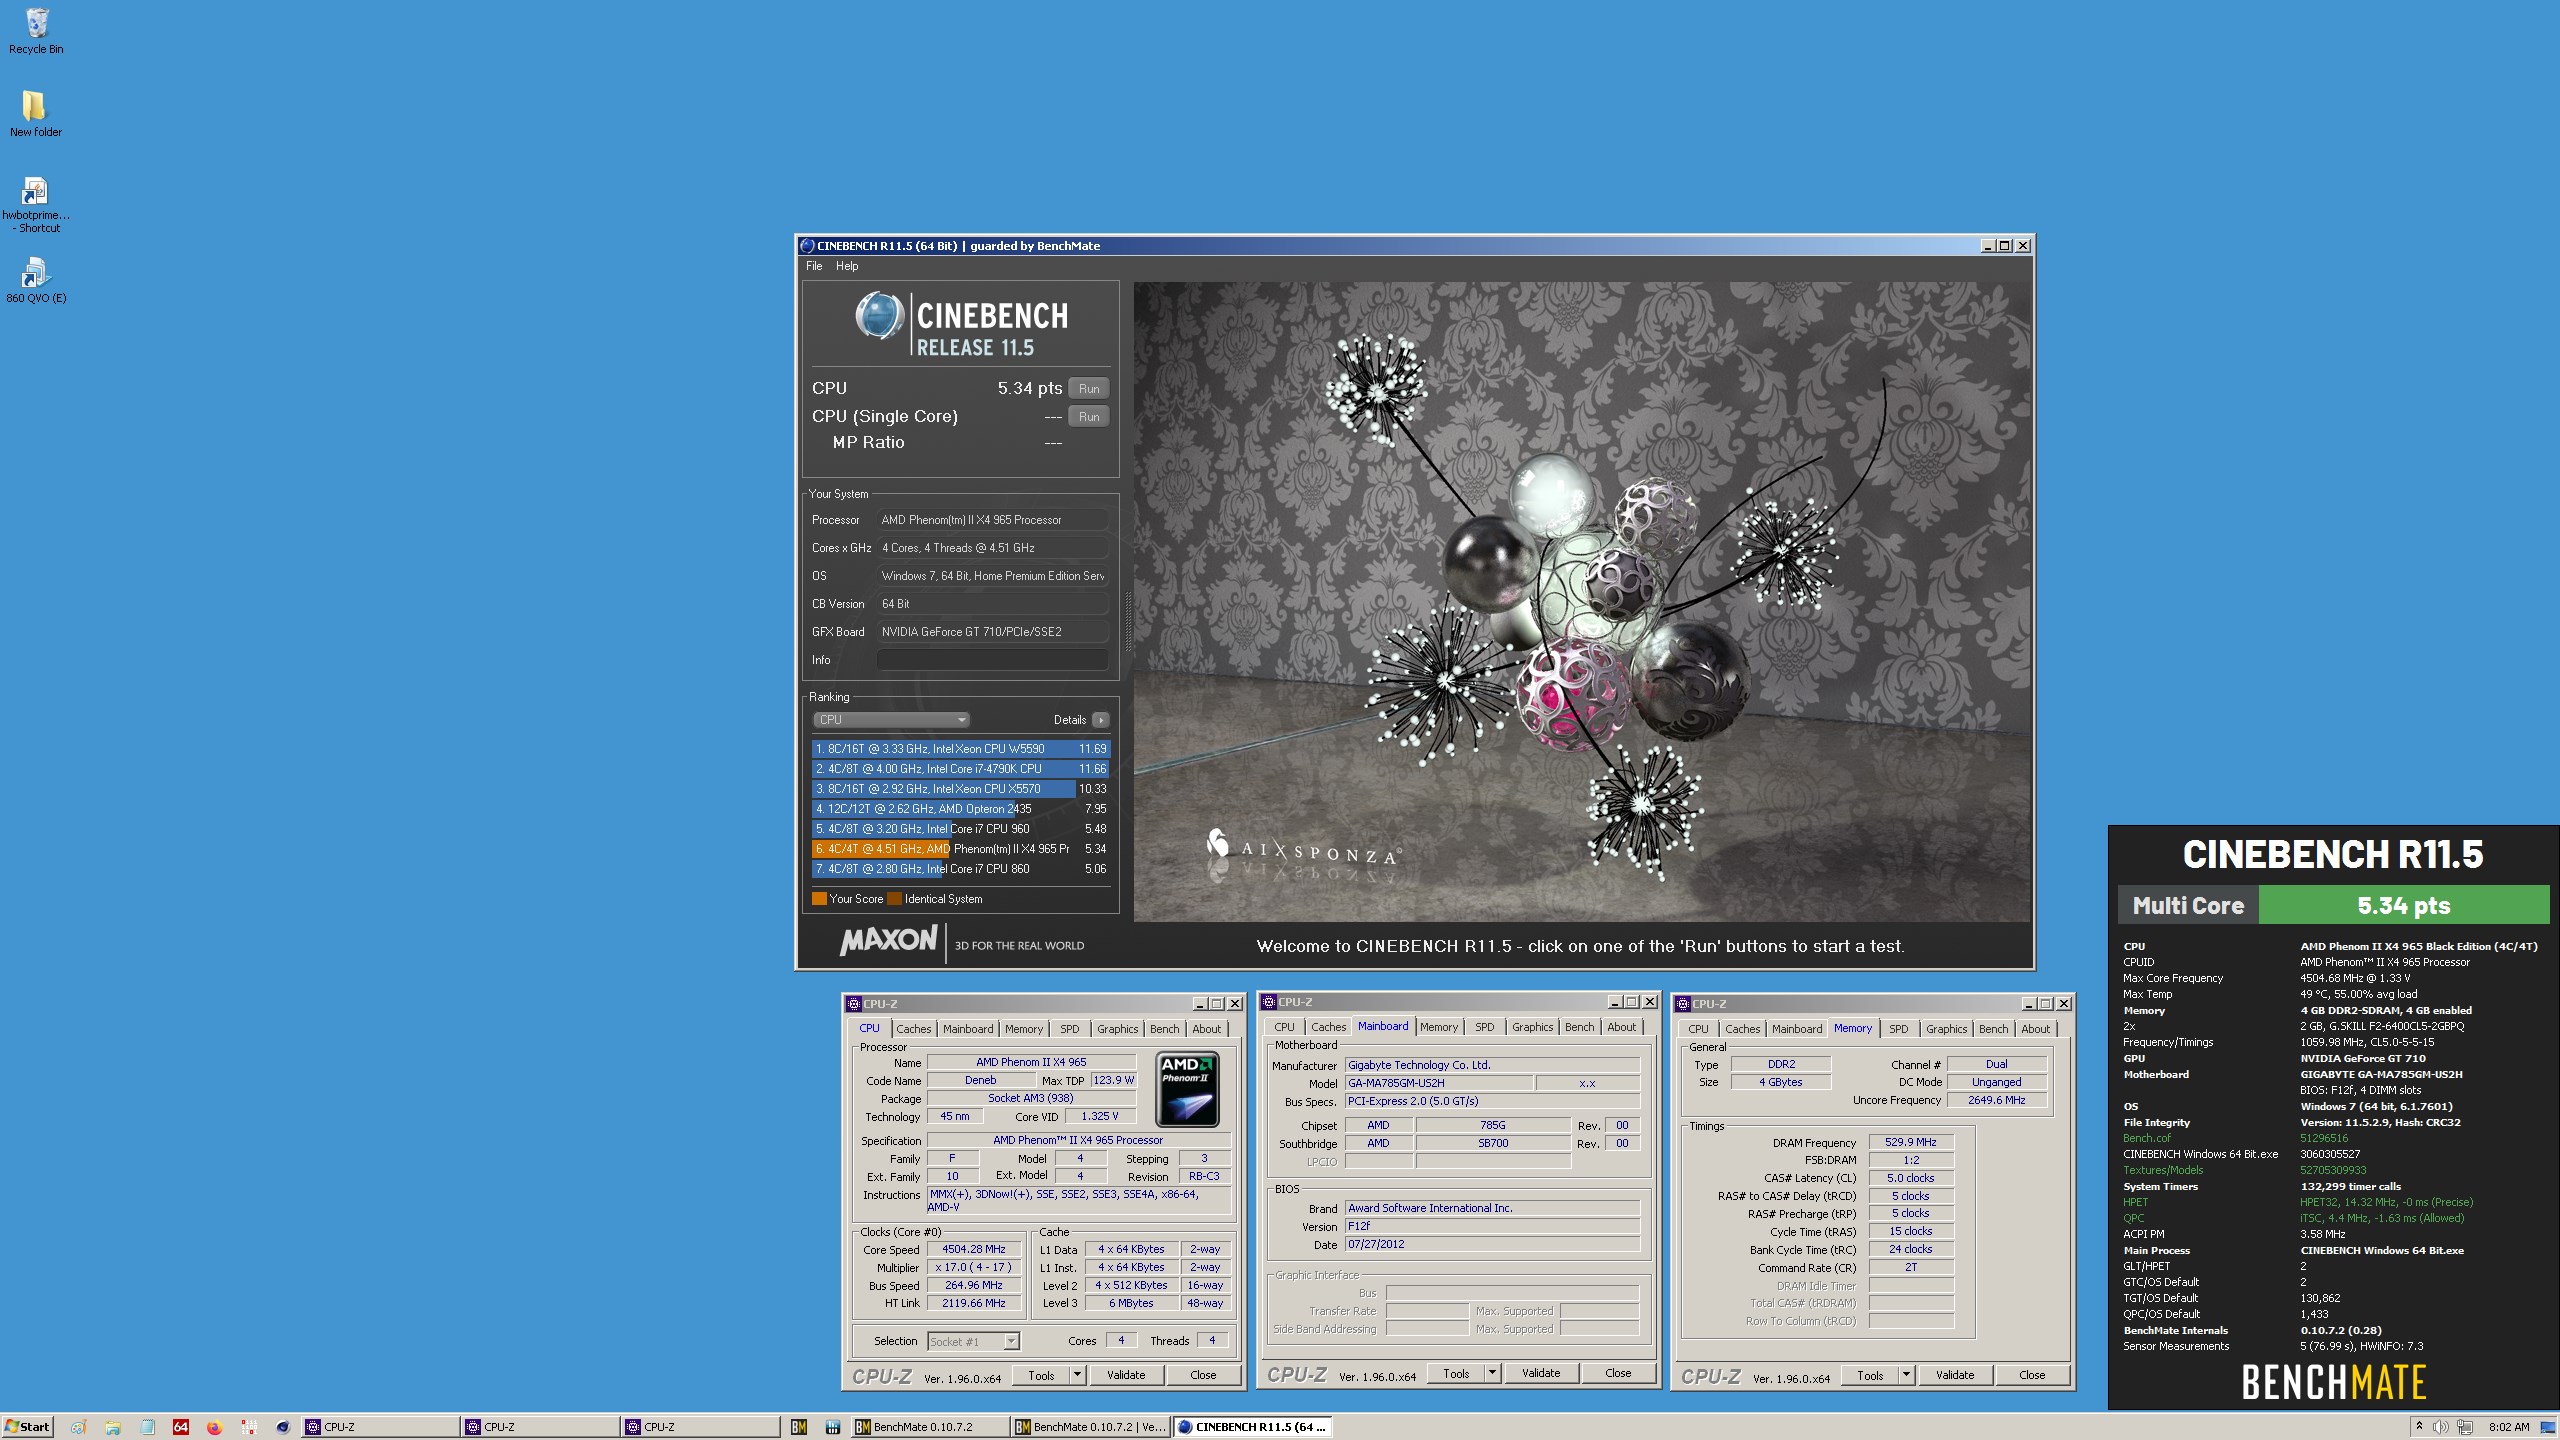
Task: Open Tools dropdown arrow in Mainboard CPU-Z window
Action: (1493, 1373)
